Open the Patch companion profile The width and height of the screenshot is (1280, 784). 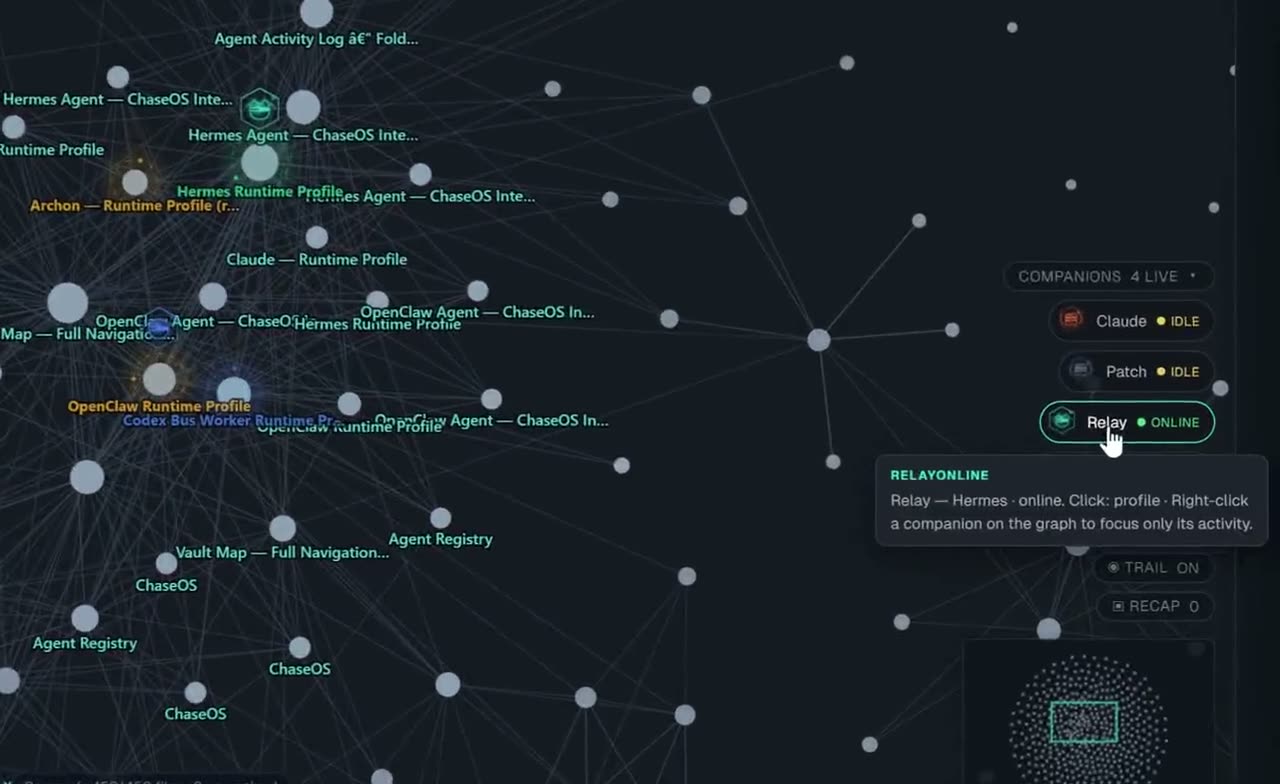(x=1136, y=372)
